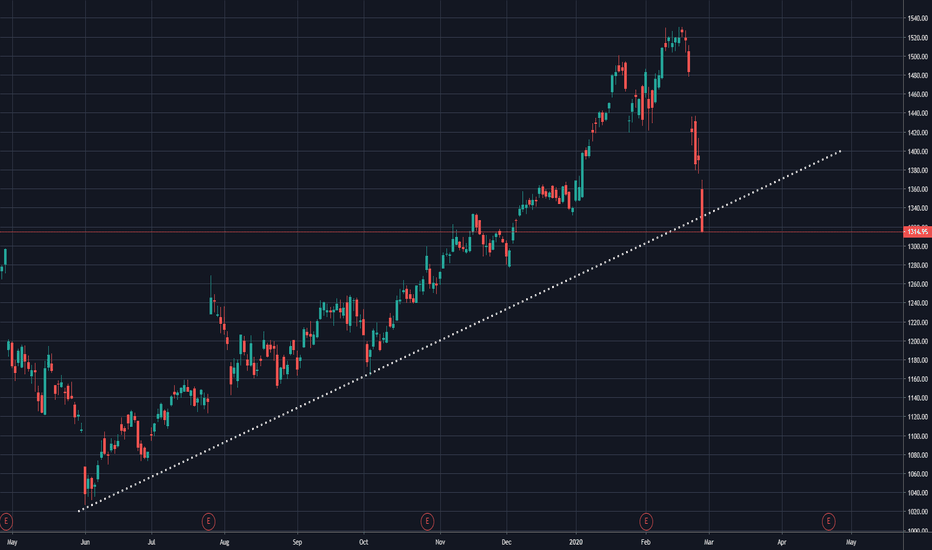Viewport: 932px width, 550px height.
Task: Click the 1020.00 price scale label
Action: (918, 512)
